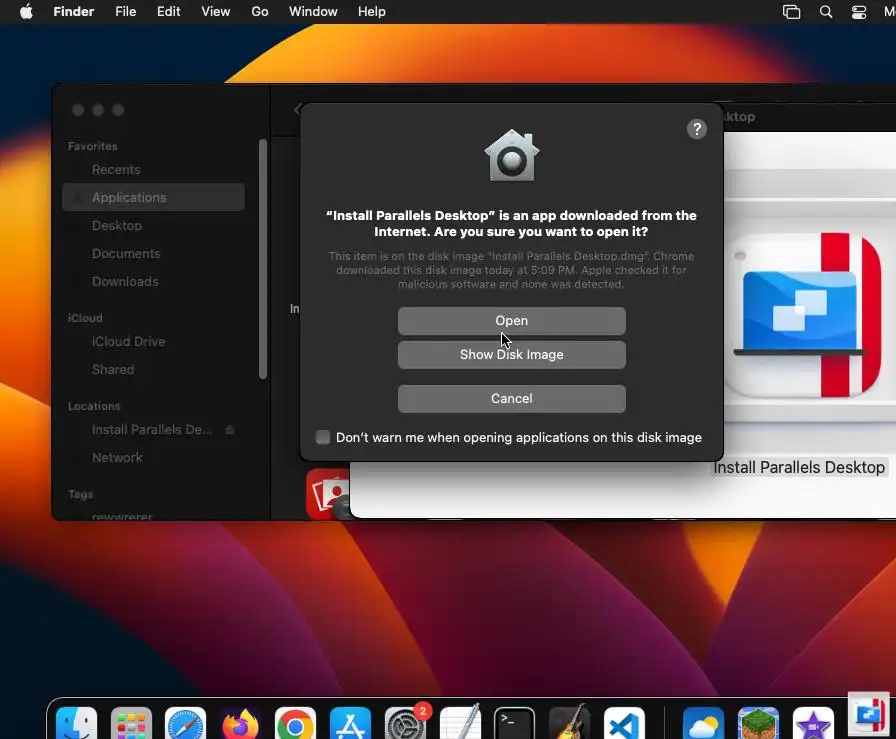
Task: Open App Store from the Dock
Action: (350, 725)
